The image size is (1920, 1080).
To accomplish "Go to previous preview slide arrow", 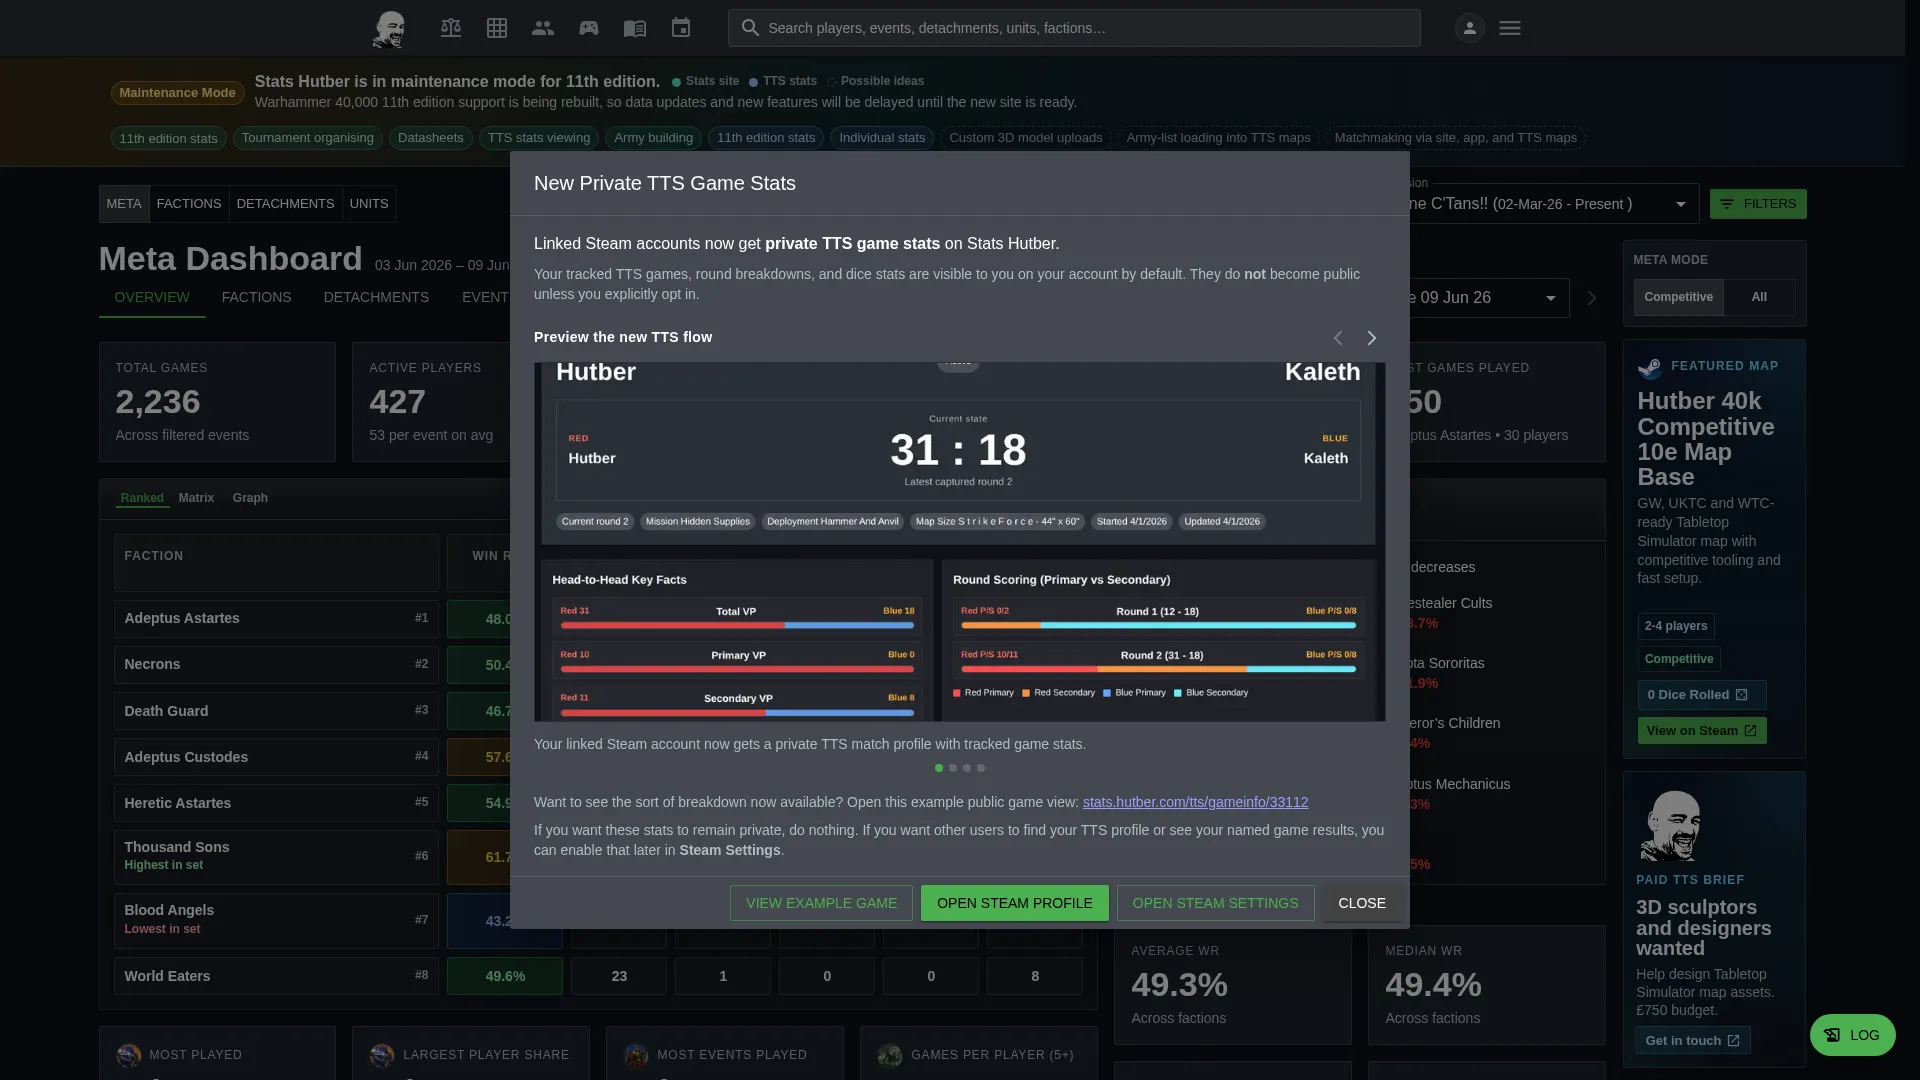I will click(x=1338, y=338).
